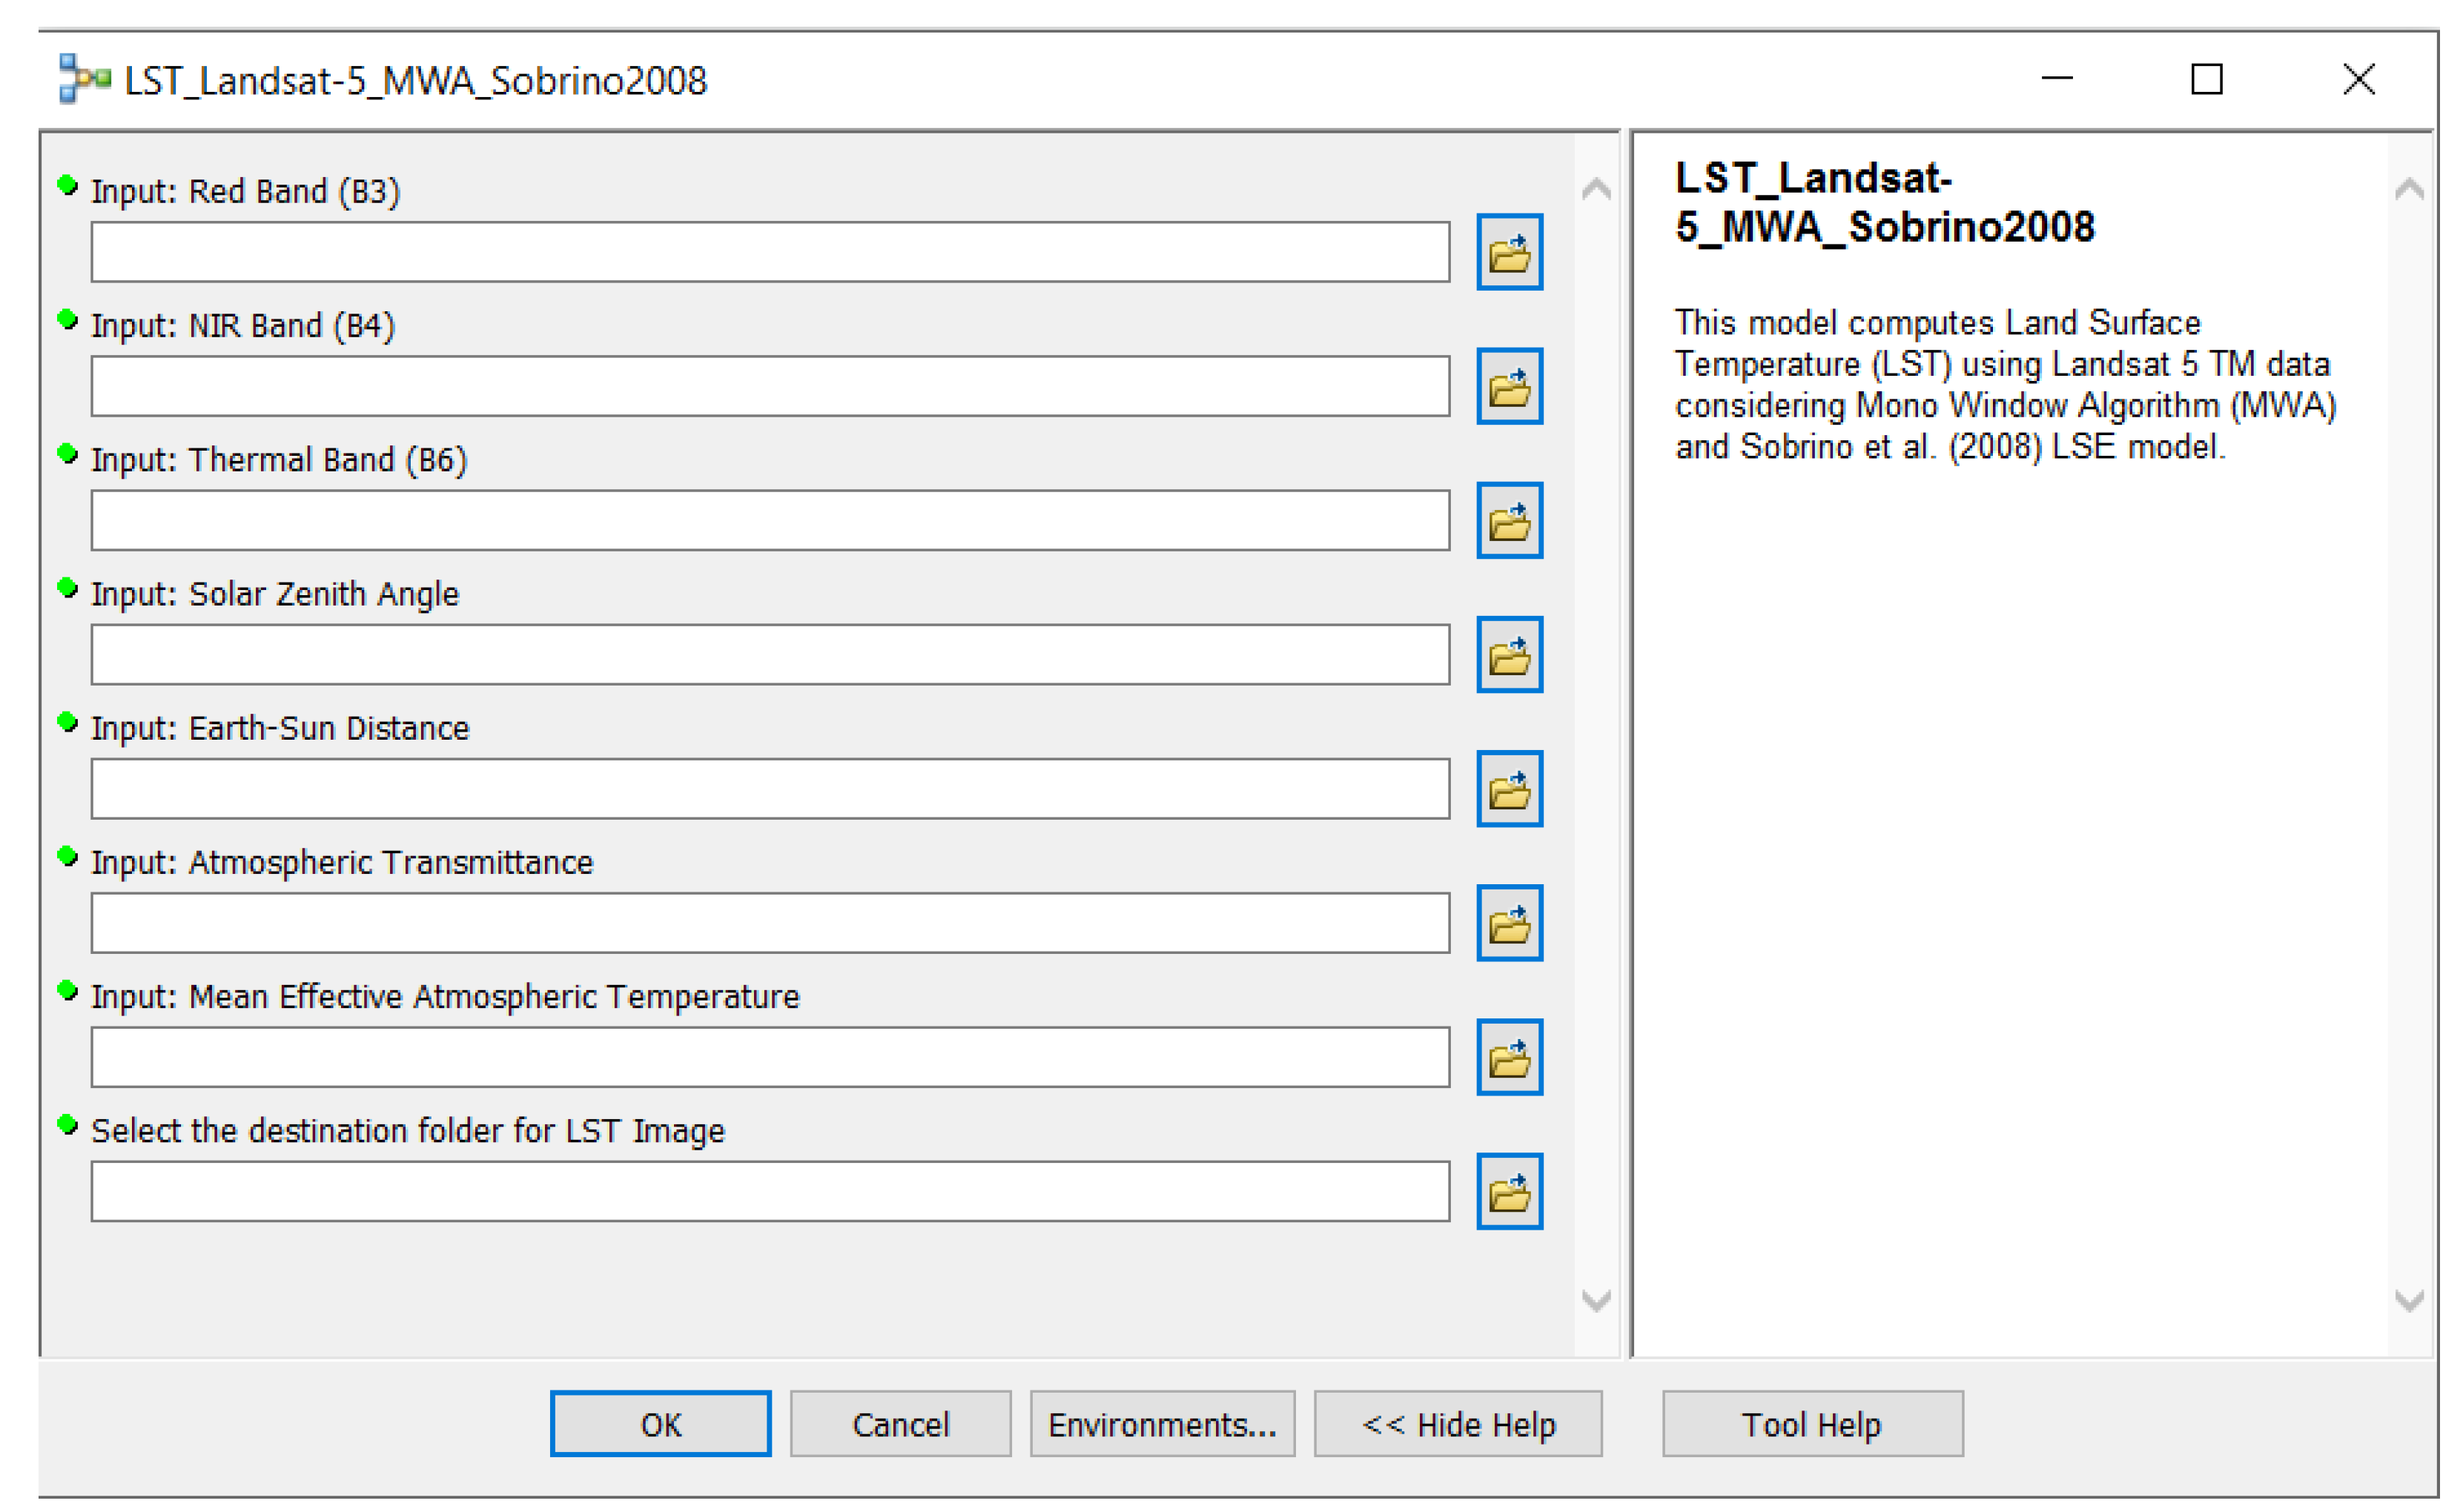This screenshot has width=2463, height=1512.
Task: Open Tool Help
Action: pyautogui.click(x=1812, y=1424)
